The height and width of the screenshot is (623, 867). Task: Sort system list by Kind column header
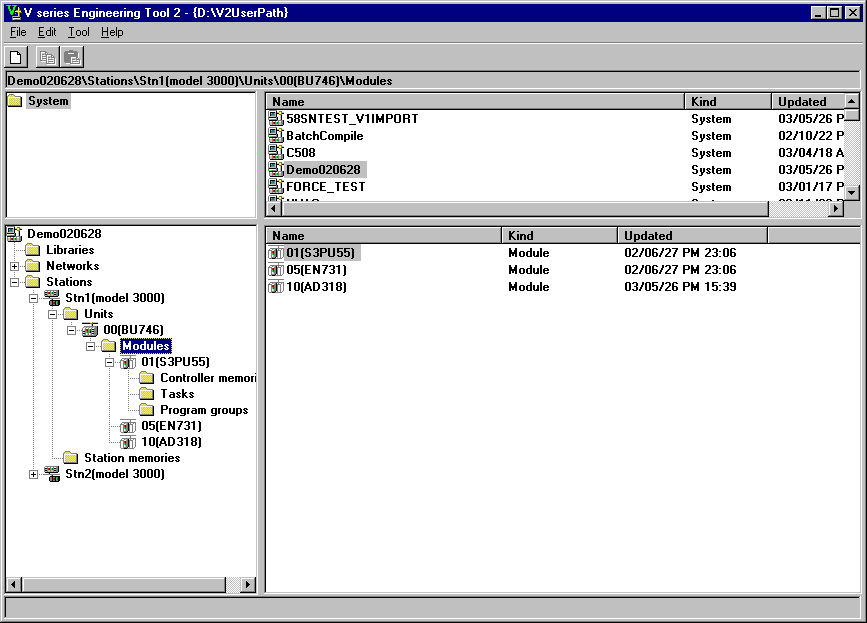[727, 102]
